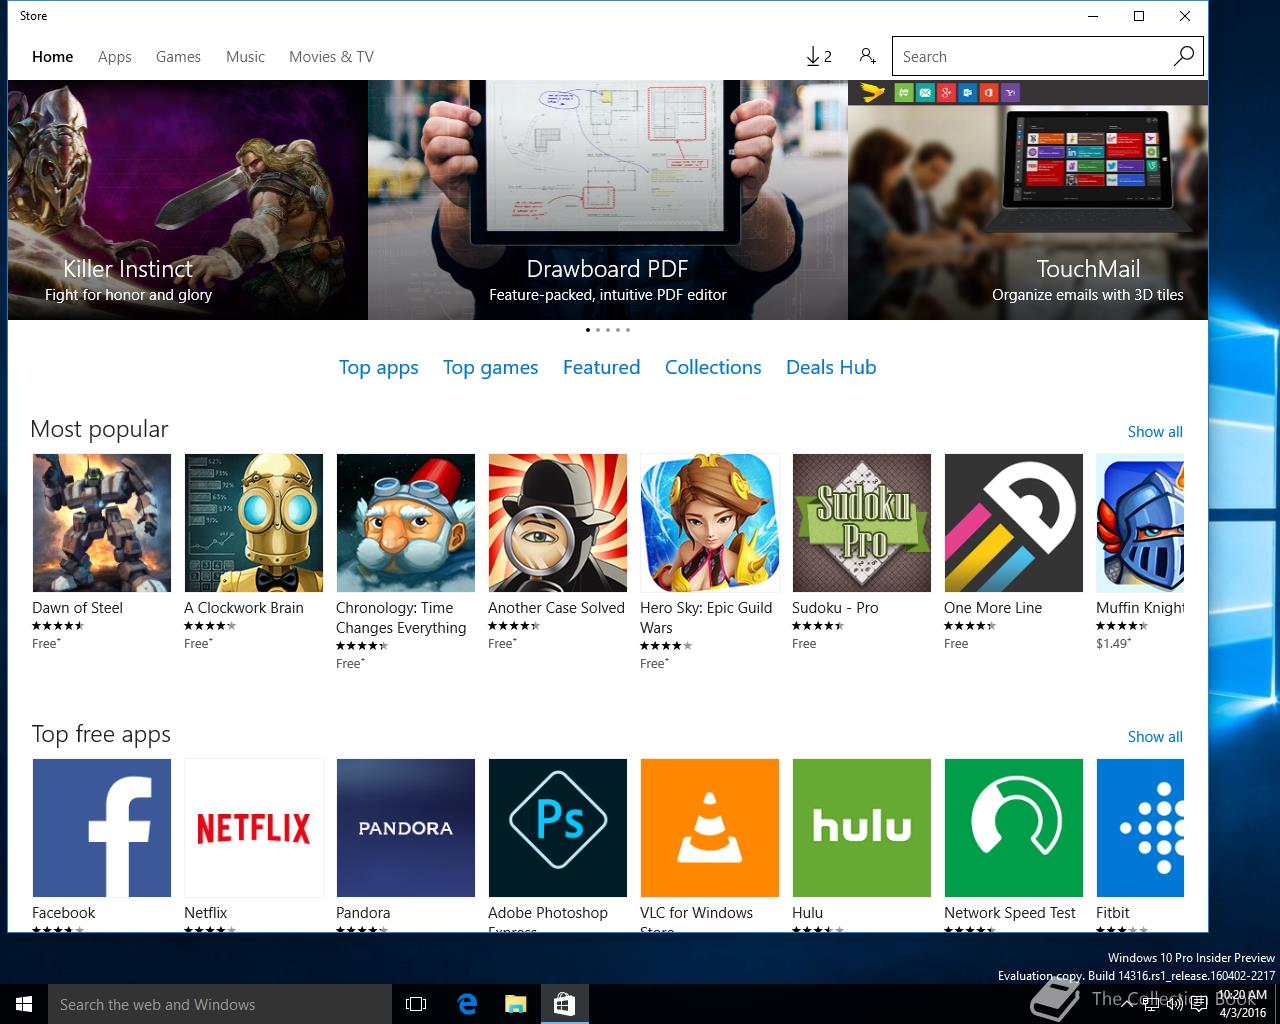The image size is (1280, 1024).
Task: Click the One More Line title text
Action: 993,608
